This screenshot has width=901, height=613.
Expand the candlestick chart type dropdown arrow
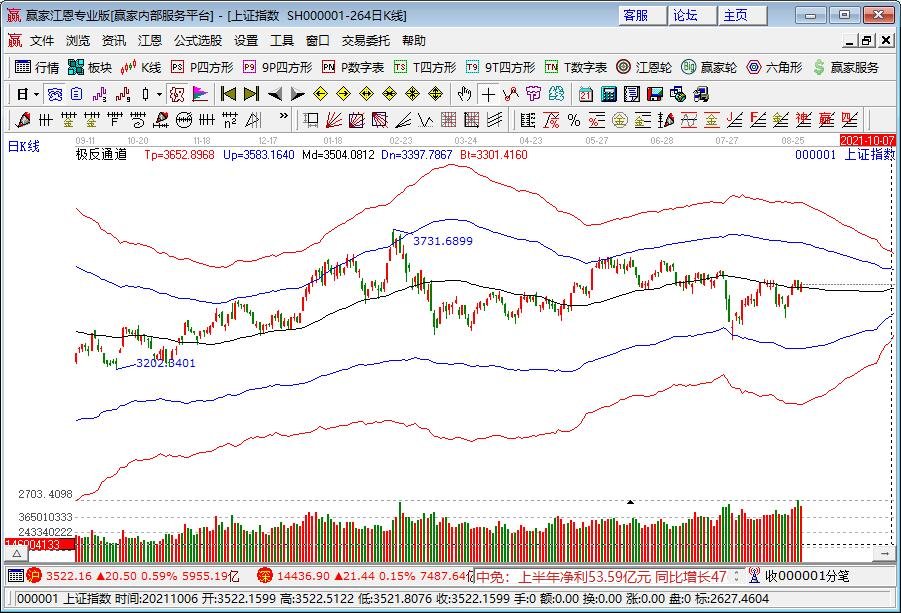[159, 94]
